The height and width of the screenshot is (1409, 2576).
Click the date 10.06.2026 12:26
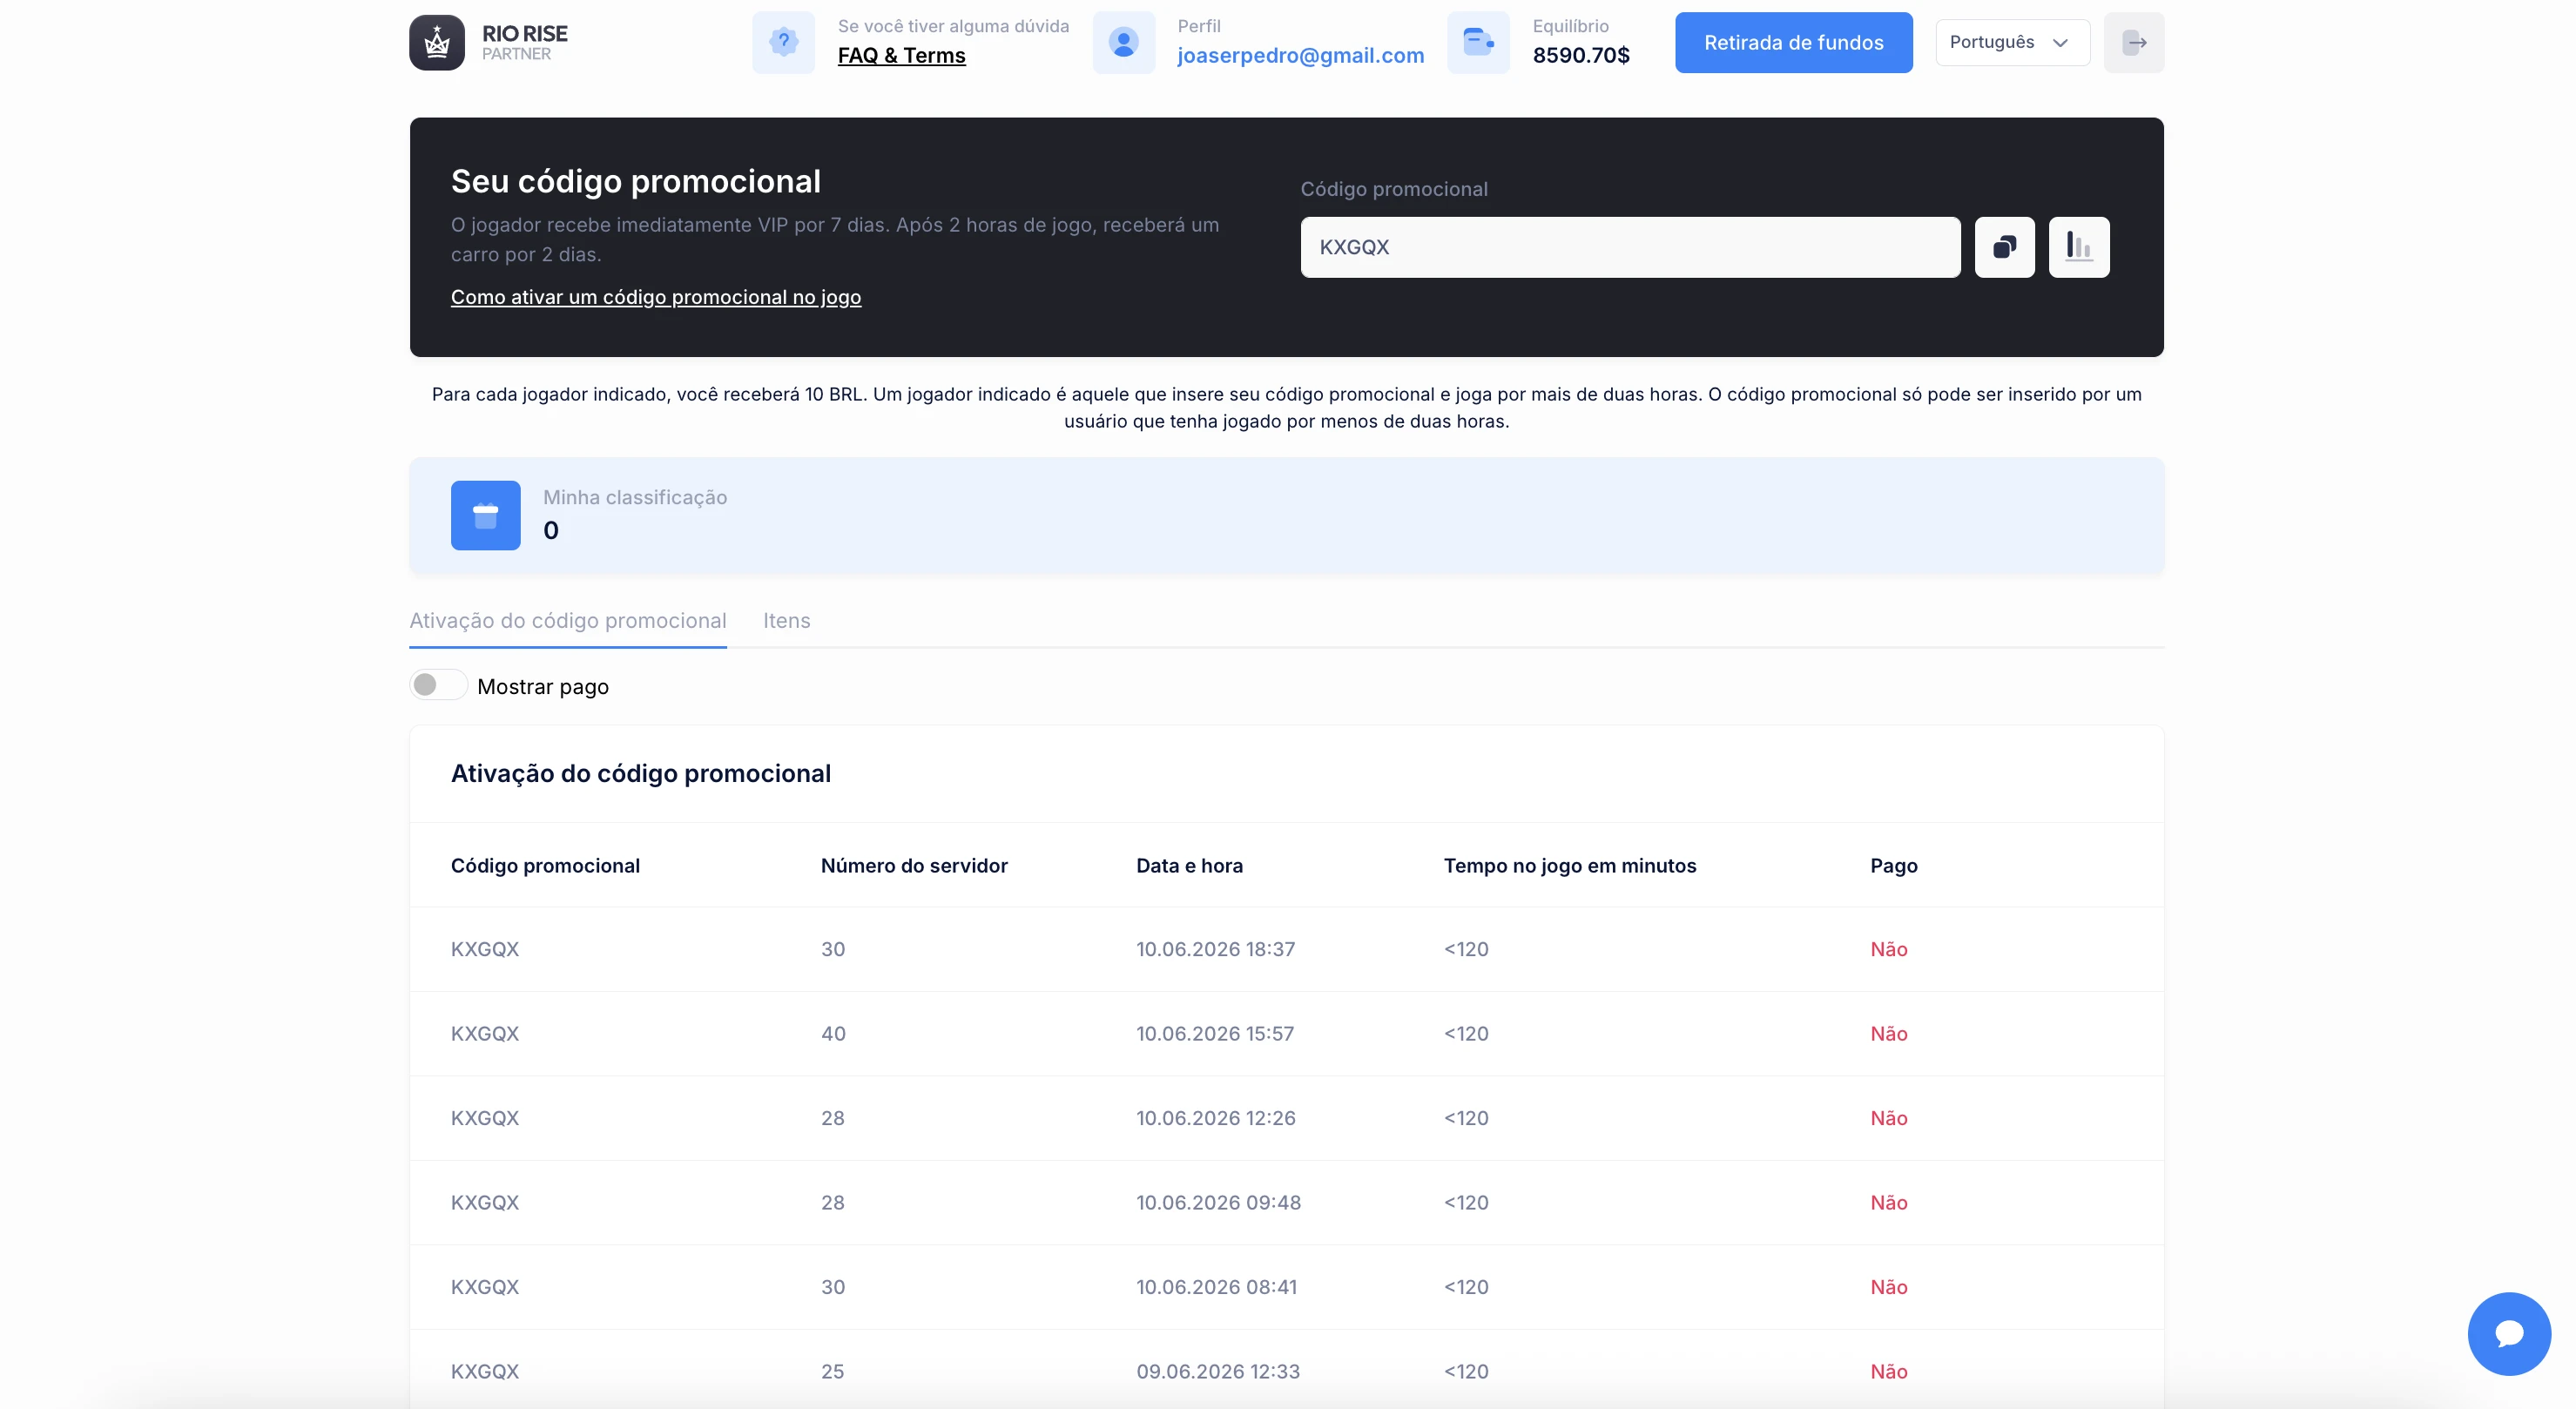(x=1216, y=1118)
